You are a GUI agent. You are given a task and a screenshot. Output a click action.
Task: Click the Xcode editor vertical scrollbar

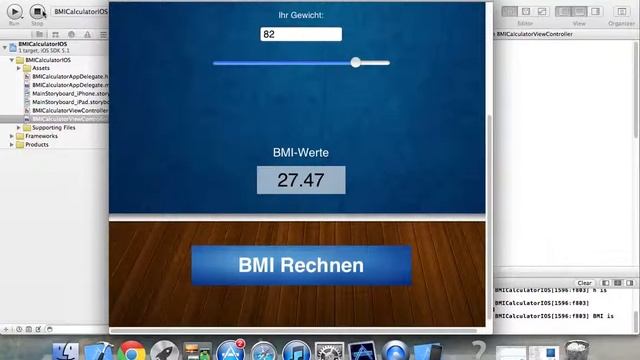coord(636,90)
